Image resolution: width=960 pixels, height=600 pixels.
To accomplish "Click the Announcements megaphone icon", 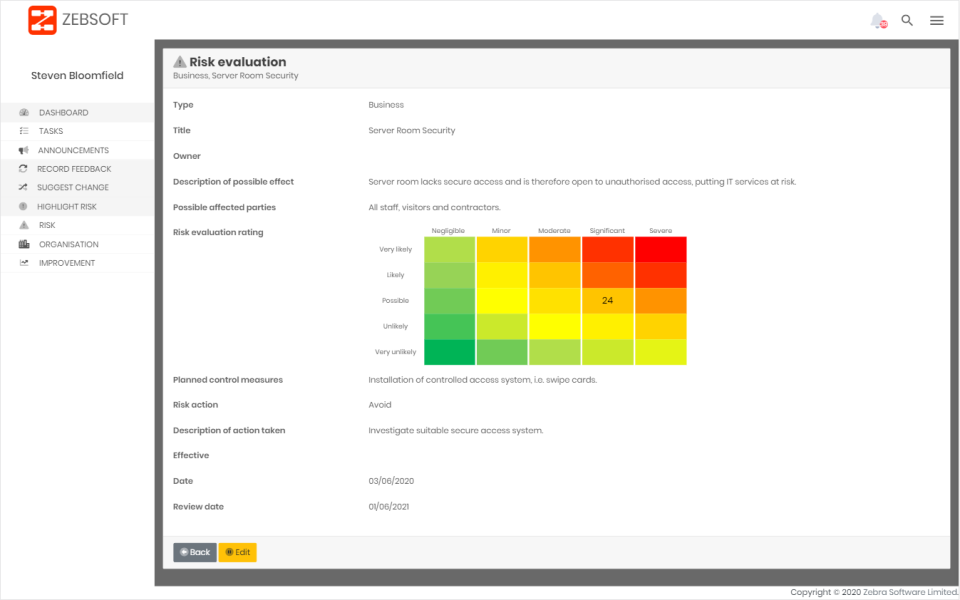I will (x=25, y=150).
